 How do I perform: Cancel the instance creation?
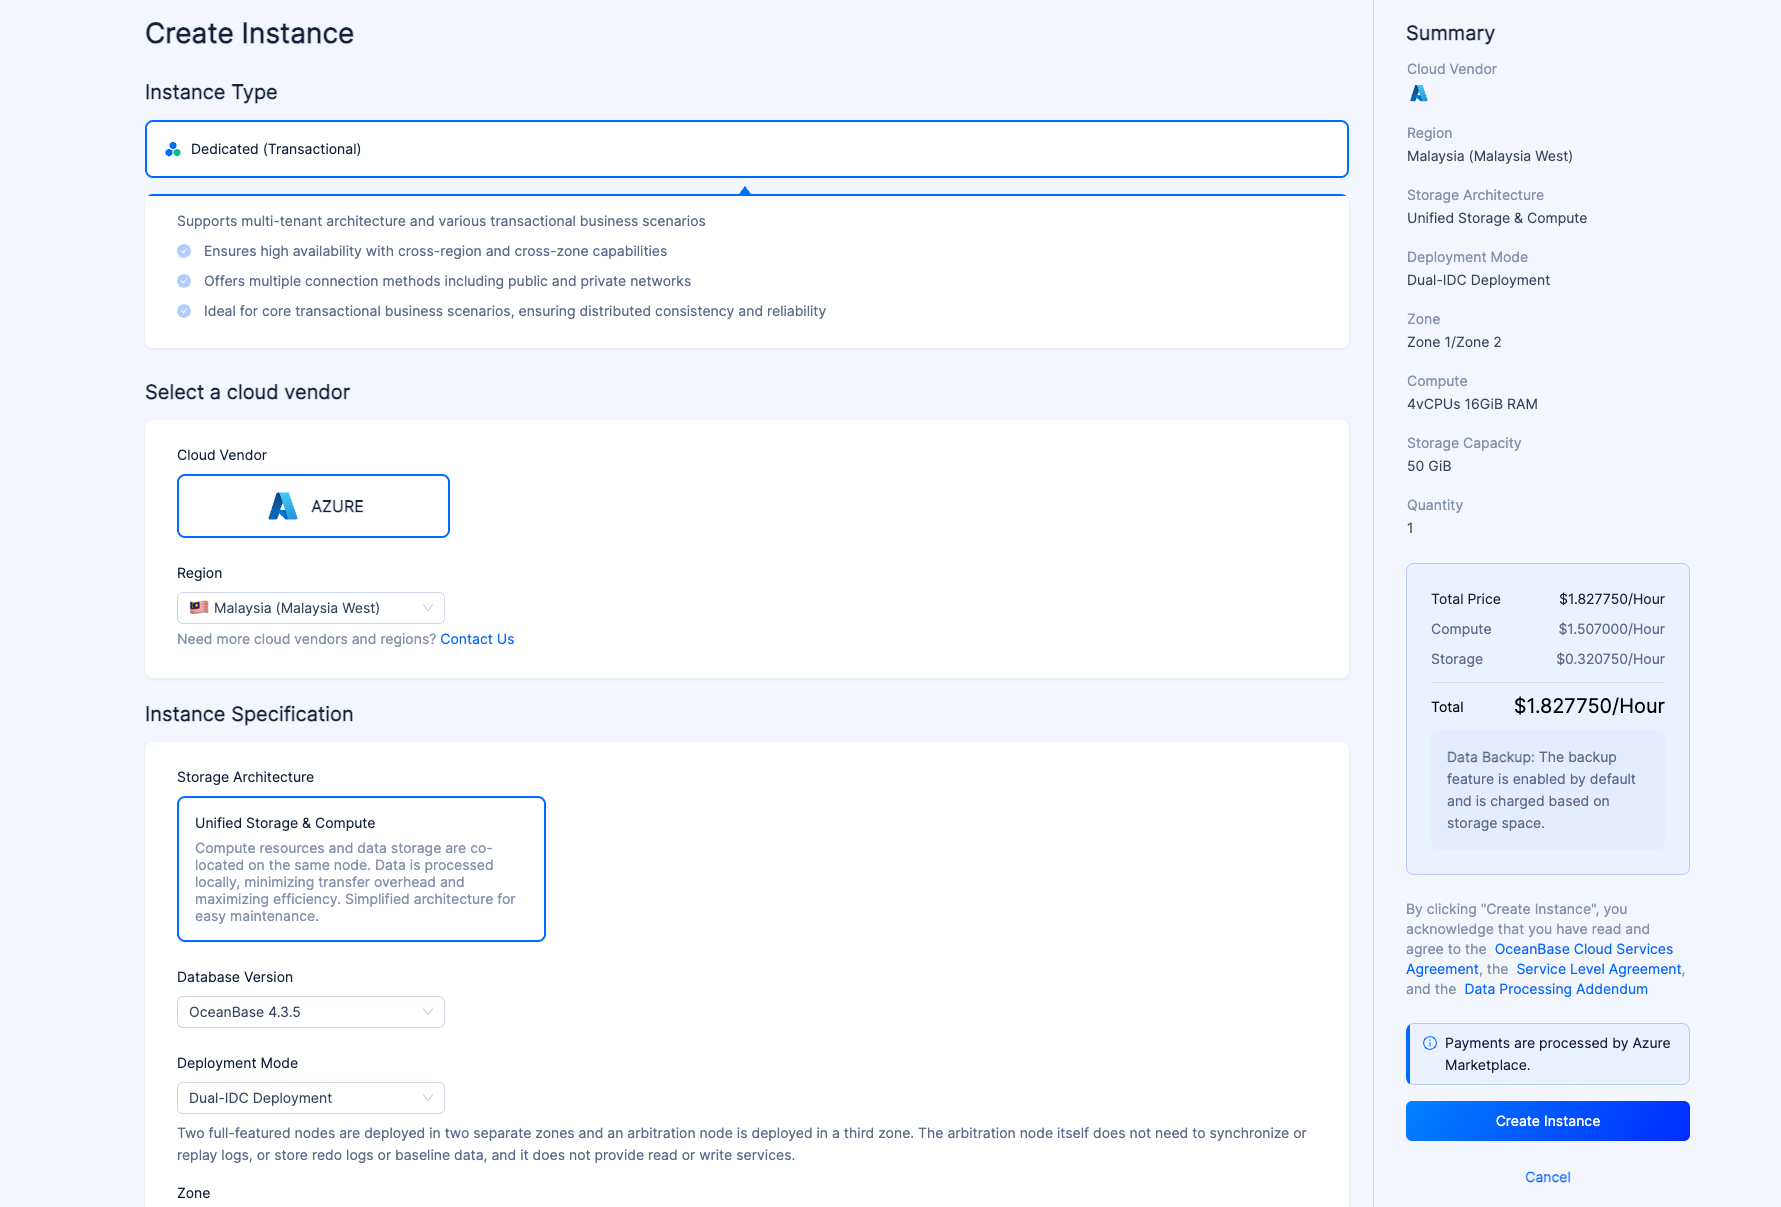click(x=1547, y=1177)
